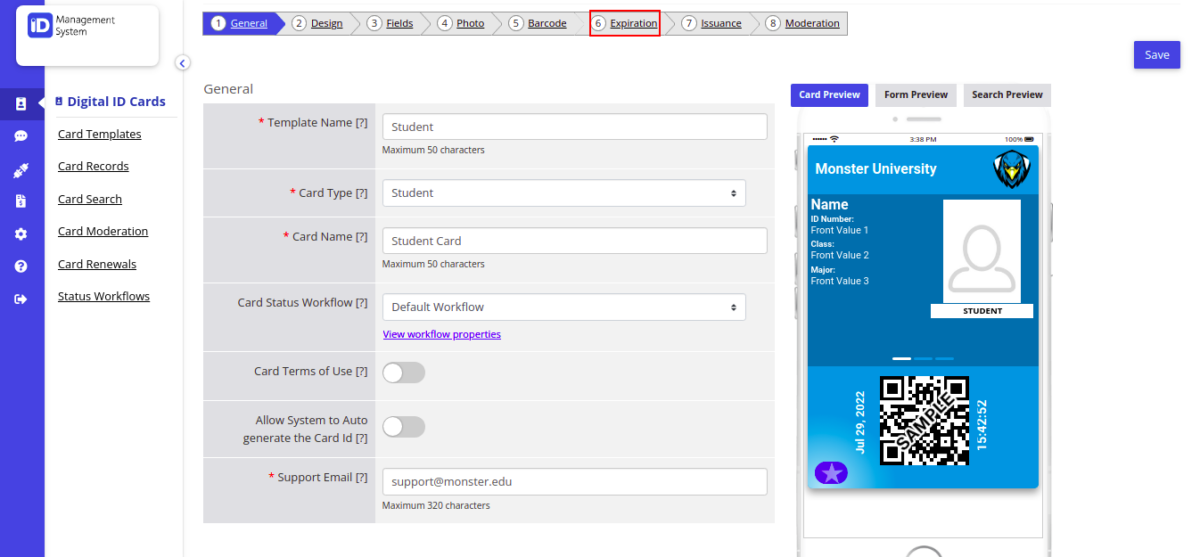
Task: Switch to the Form Preview tab
Action: 915,95
